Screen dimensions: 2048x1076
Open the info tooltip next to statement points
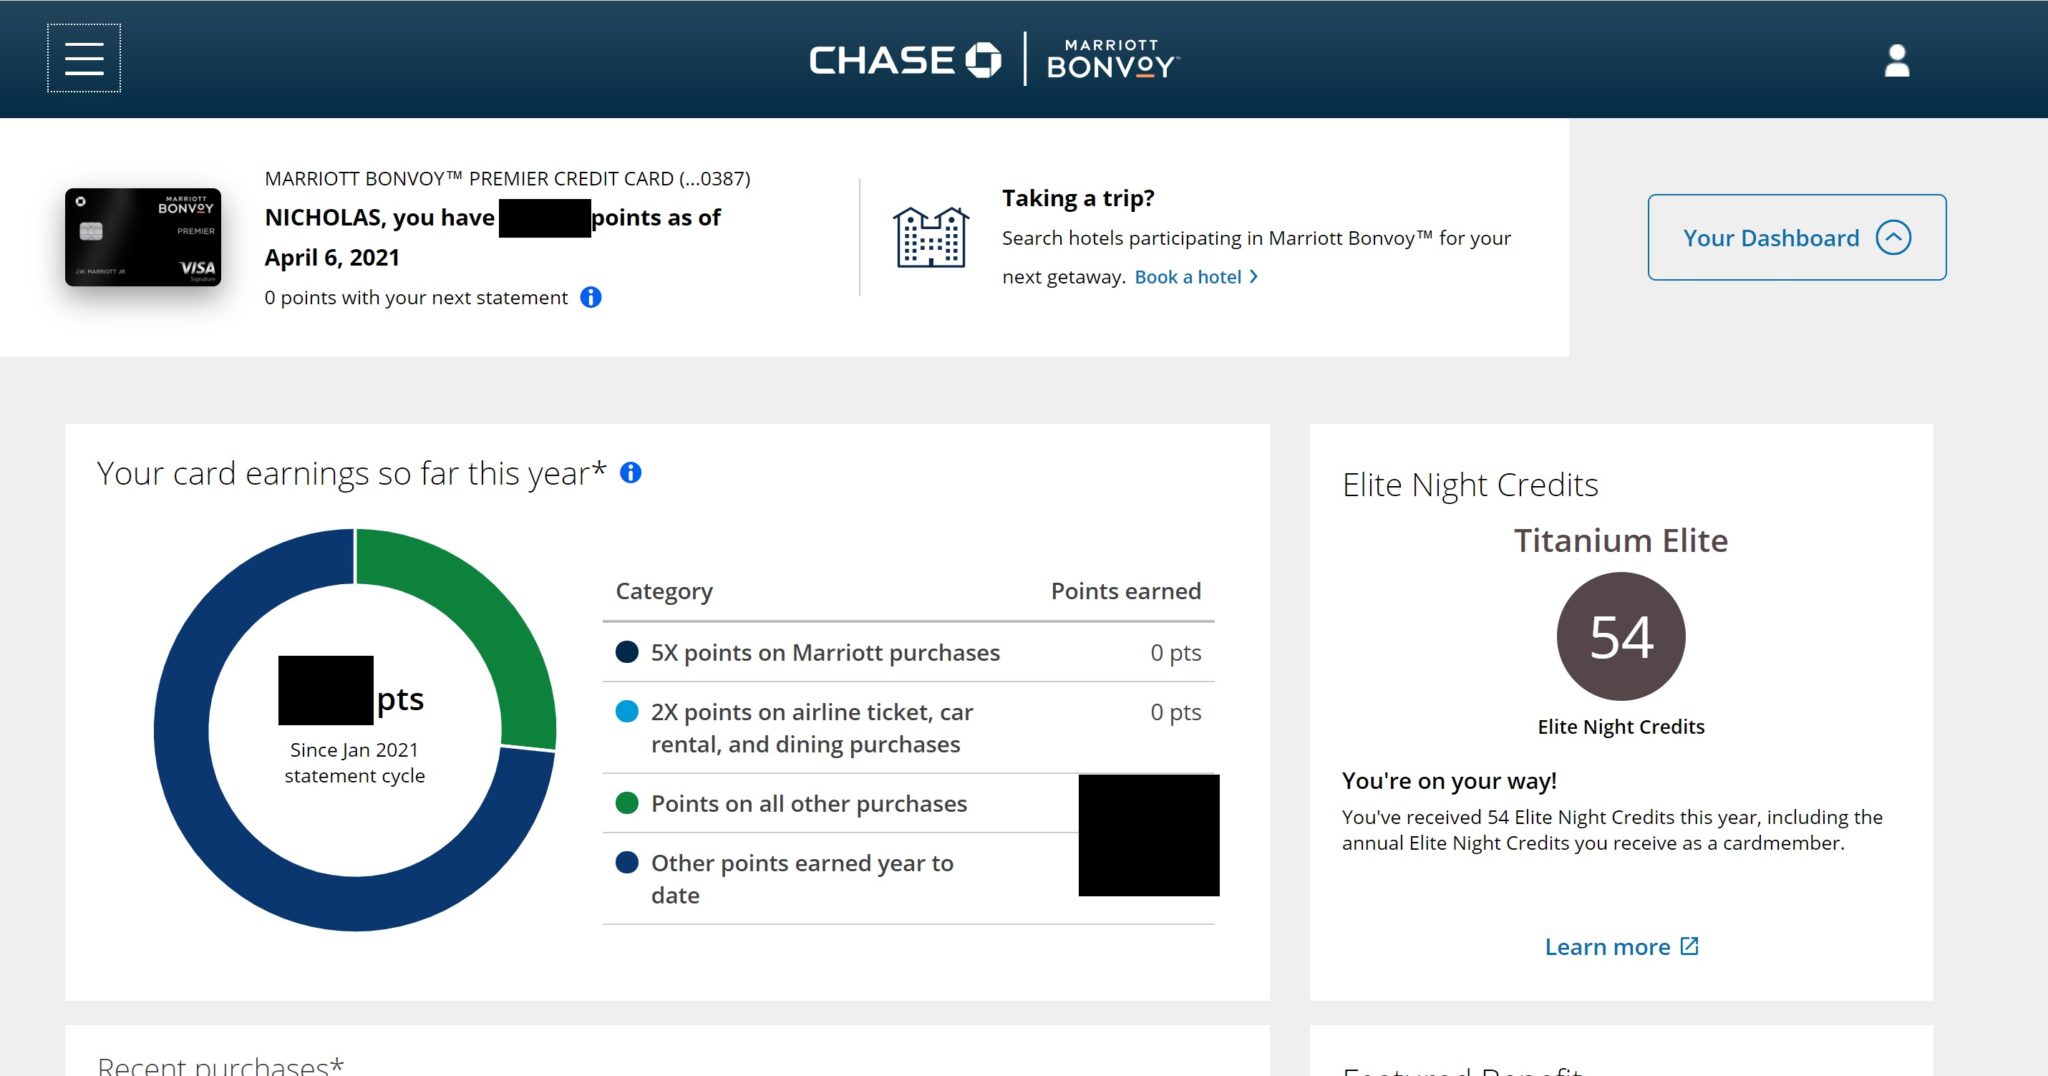590,297
